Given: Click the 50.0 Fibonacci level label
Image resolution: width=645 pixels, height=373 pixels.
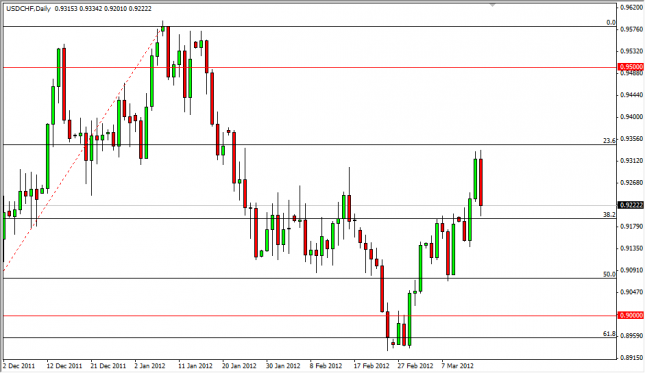Looking at the screenshot, I should [609, 274].
